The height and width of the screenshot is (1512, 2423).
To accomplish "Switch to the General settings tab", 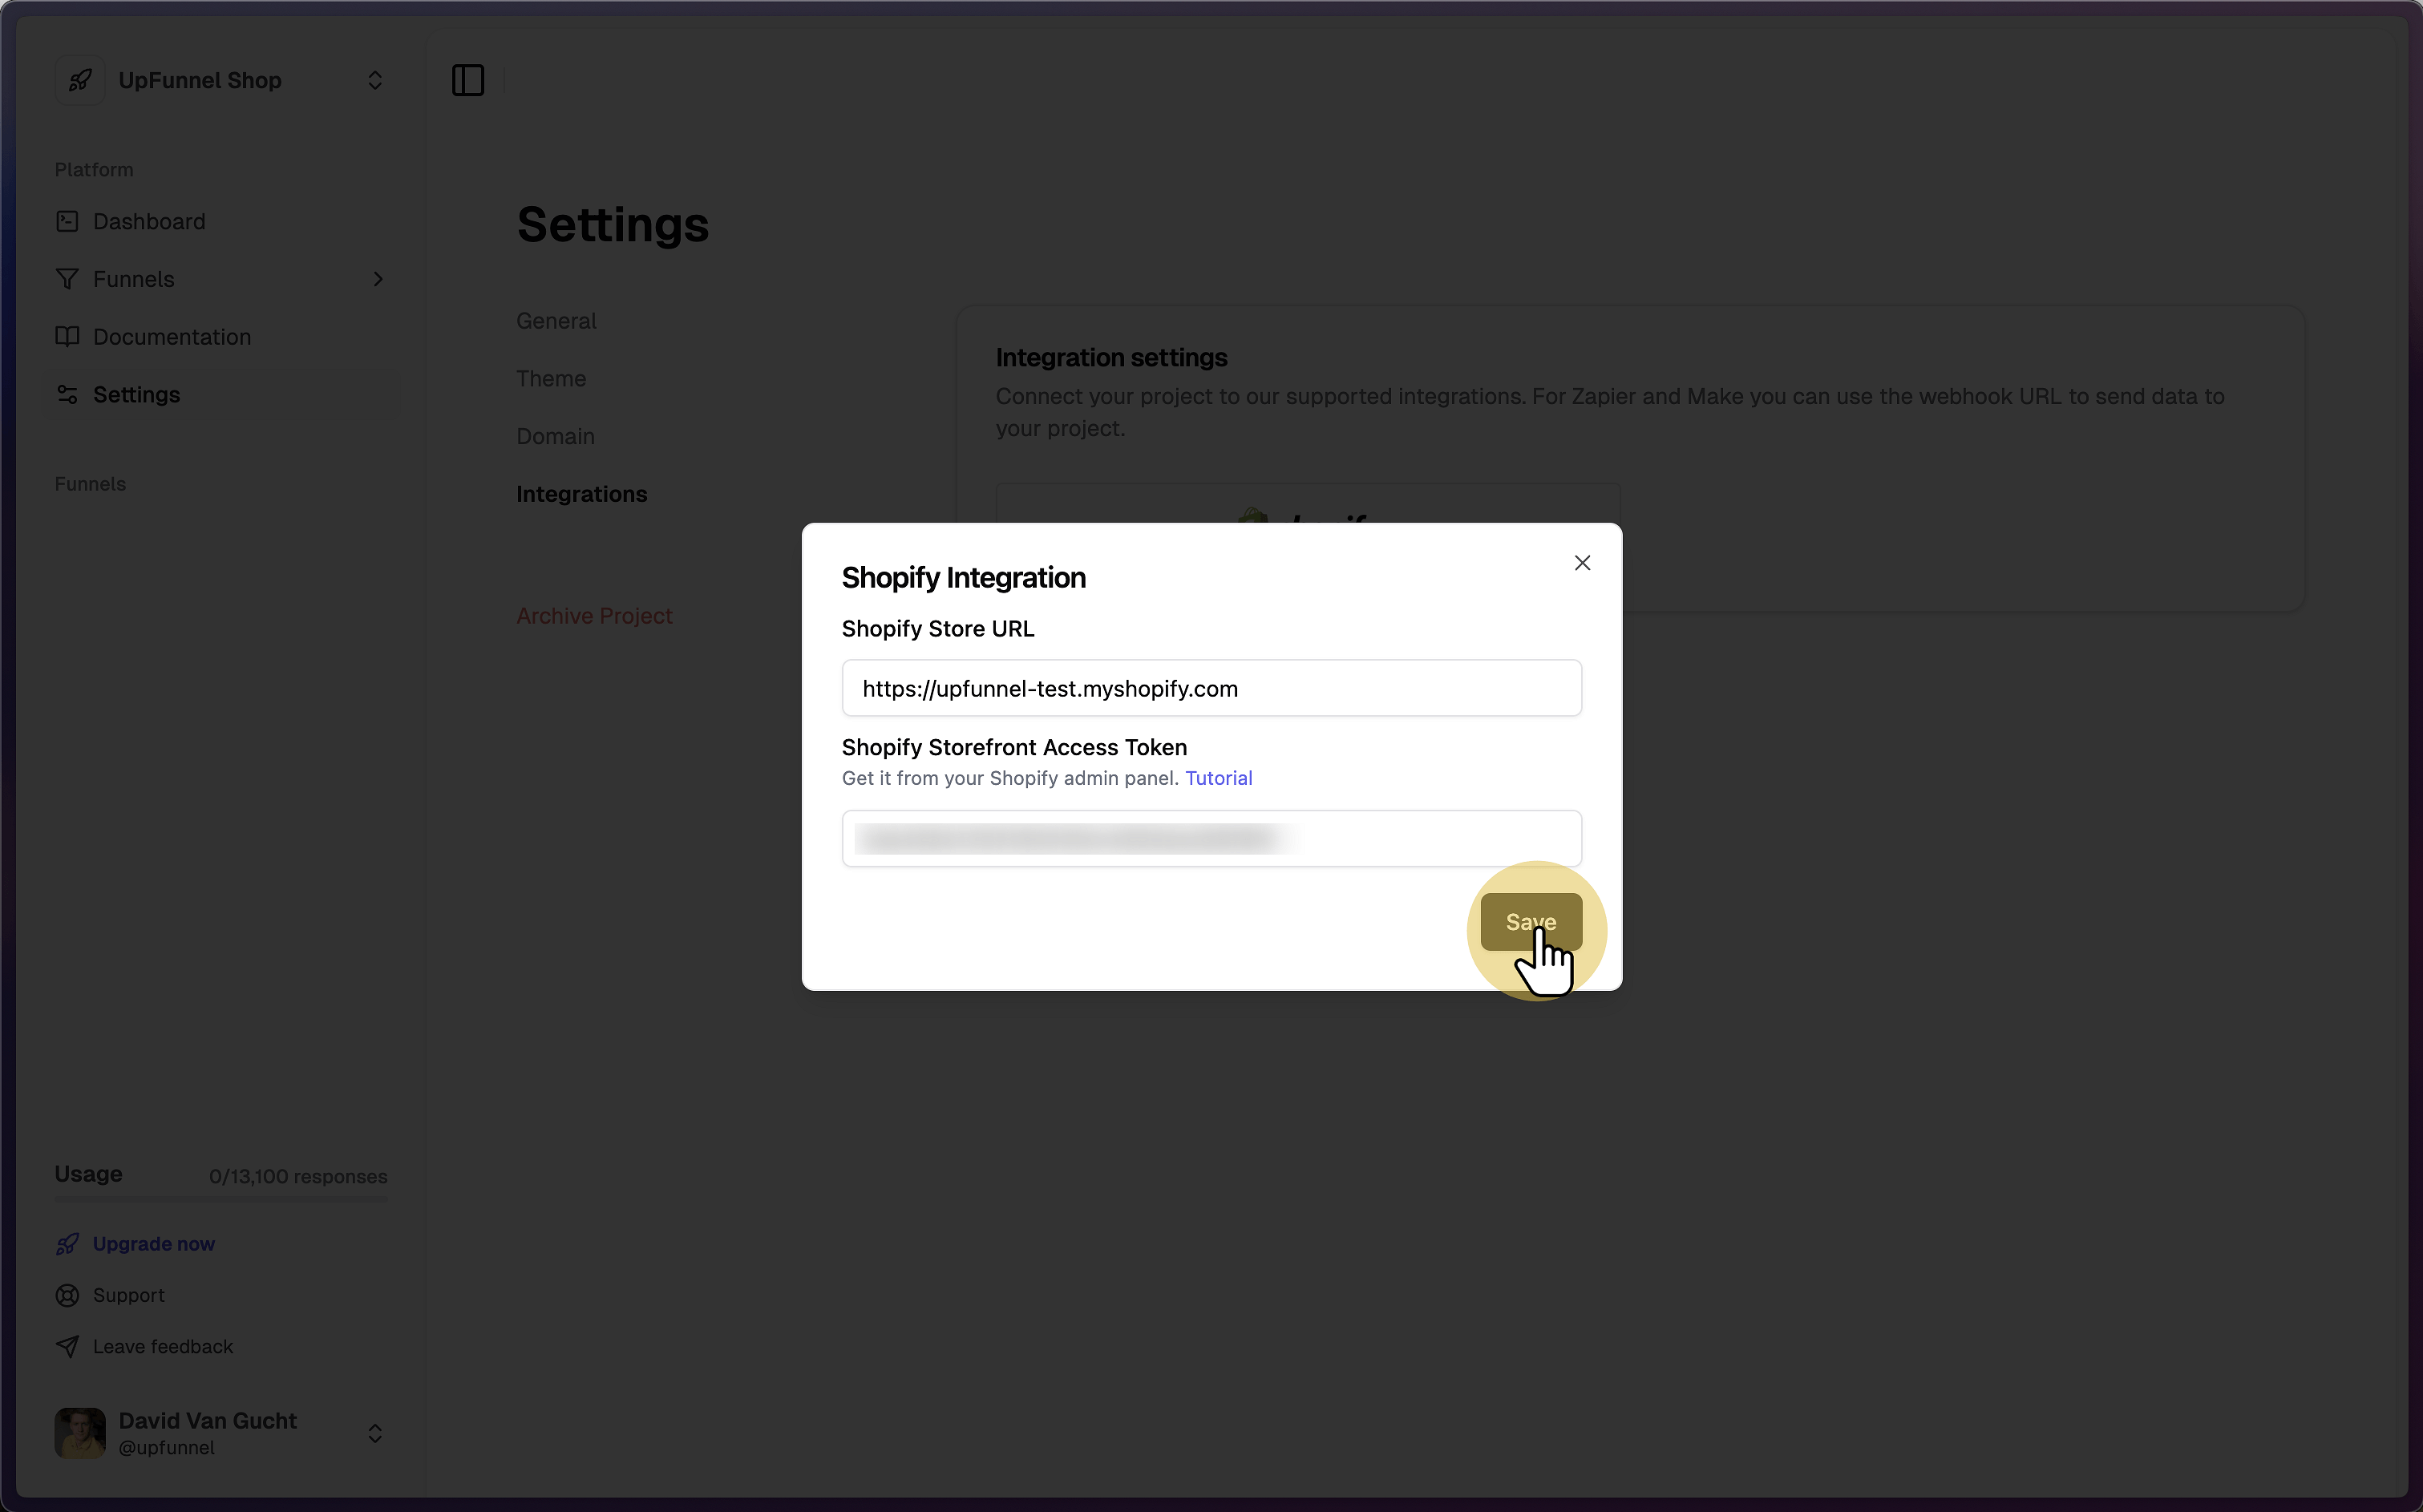I will [x=556, y=321].
